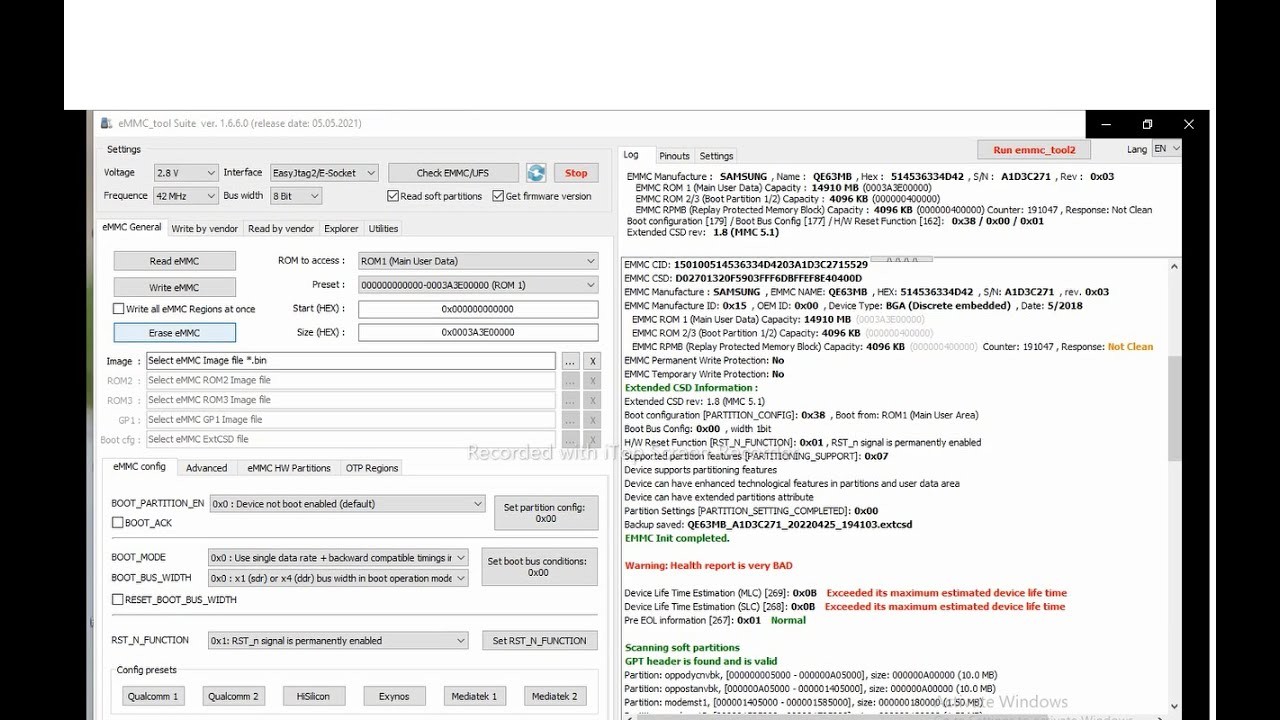The image size is (1280, 720).
Task: Click Set partition config: 0x00 button
Action: [545, 513]
